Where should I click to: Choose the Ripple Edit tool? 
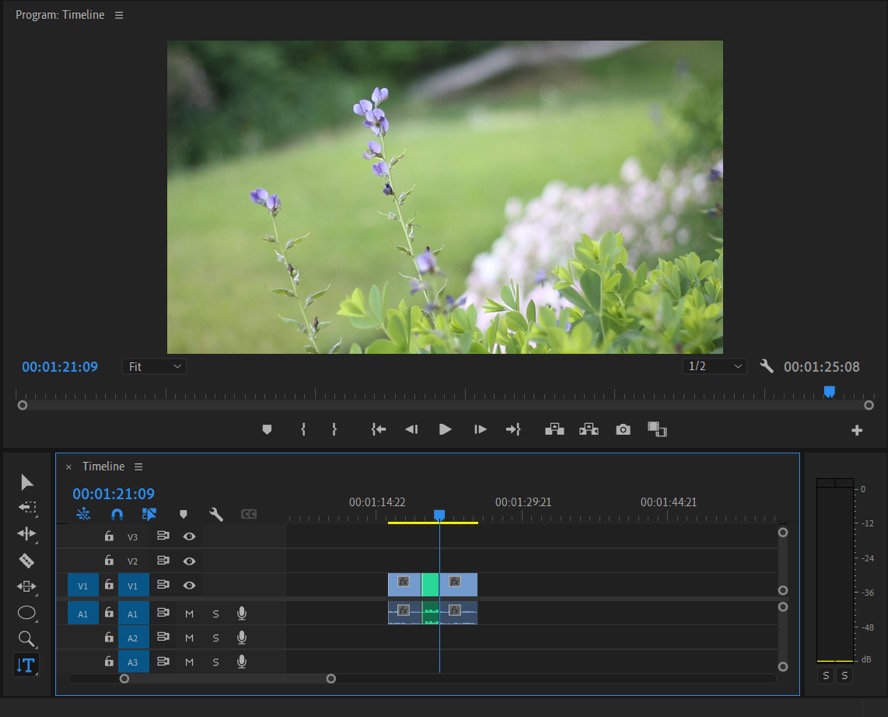click(27, 534)
